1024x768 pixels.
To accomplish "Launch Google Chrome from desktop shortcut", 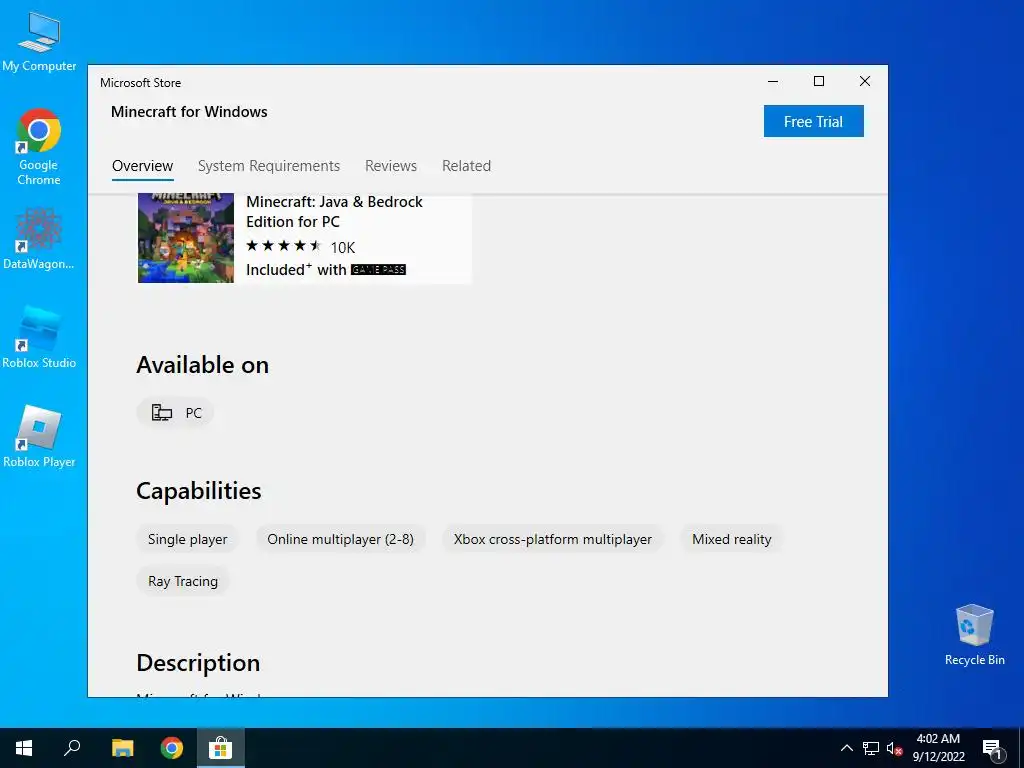I will click(39, 147).
